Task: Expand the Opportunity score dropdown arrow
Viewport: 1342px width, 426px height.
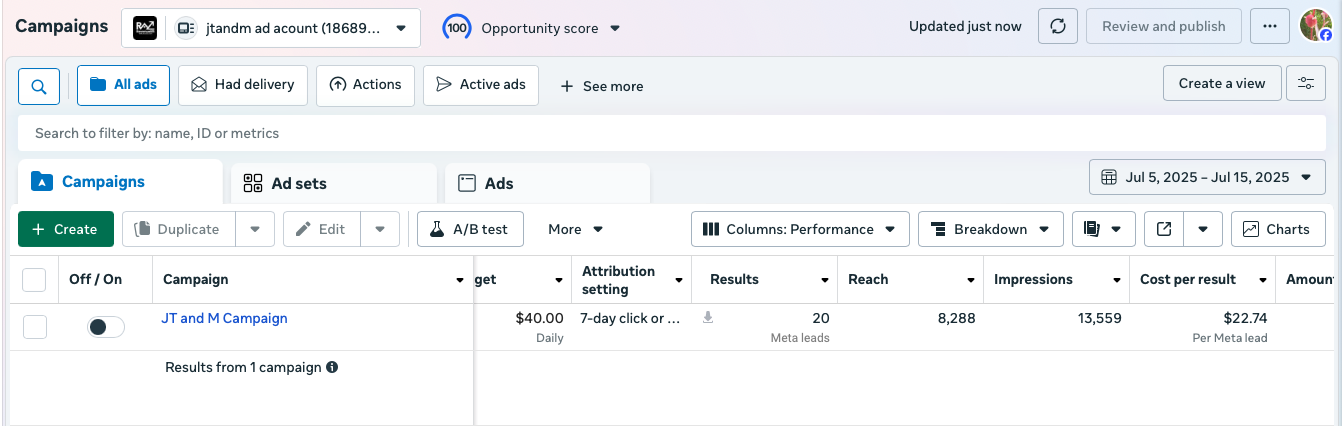Action: pos(615,28)
